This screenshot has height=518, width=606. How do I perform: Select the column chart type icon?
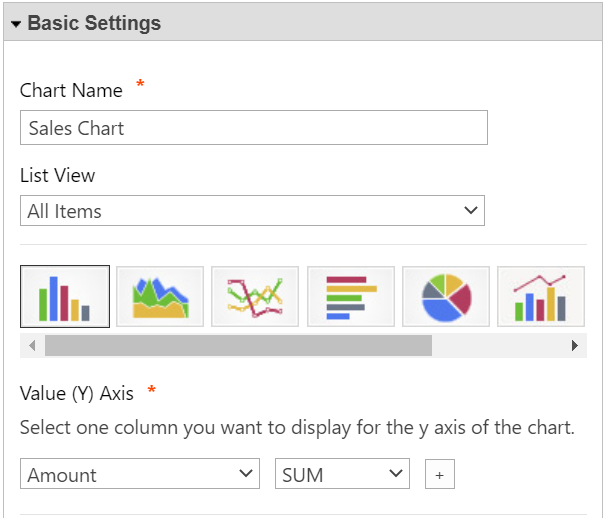click(x=65, y=297)
